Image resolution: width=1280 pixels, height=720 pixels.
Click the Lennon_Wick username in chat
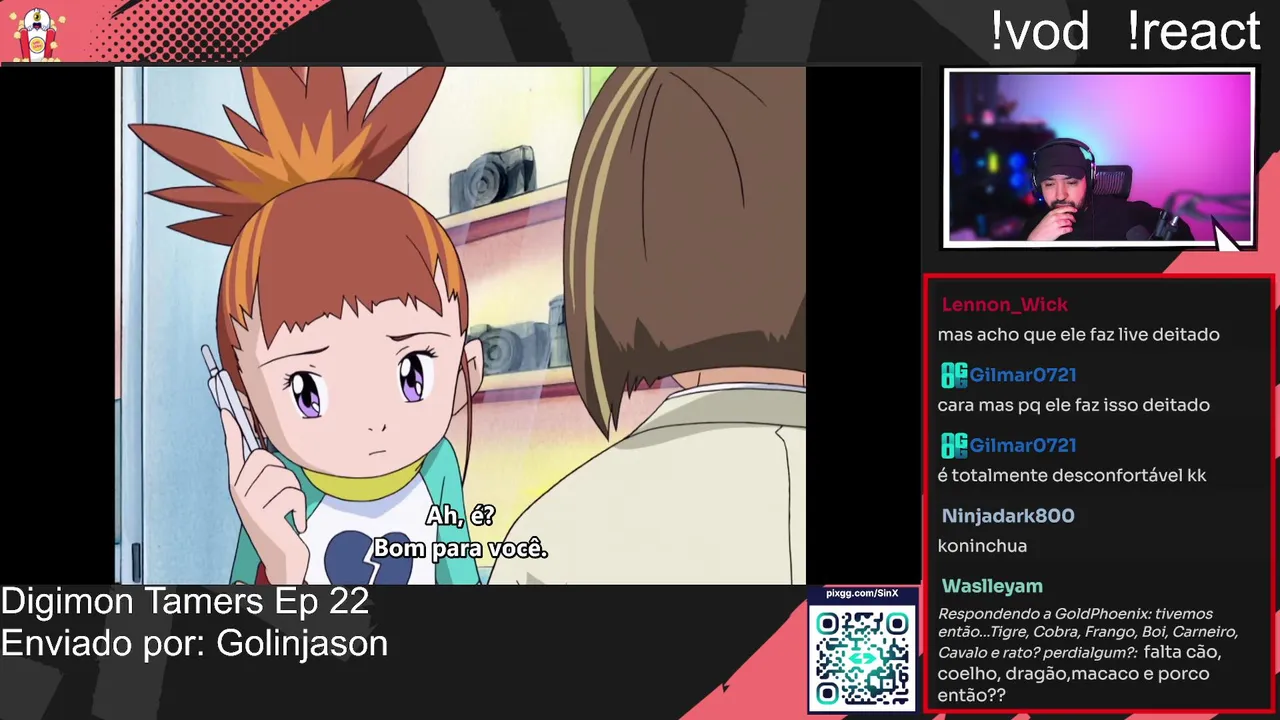click(x=1005, y=305)
